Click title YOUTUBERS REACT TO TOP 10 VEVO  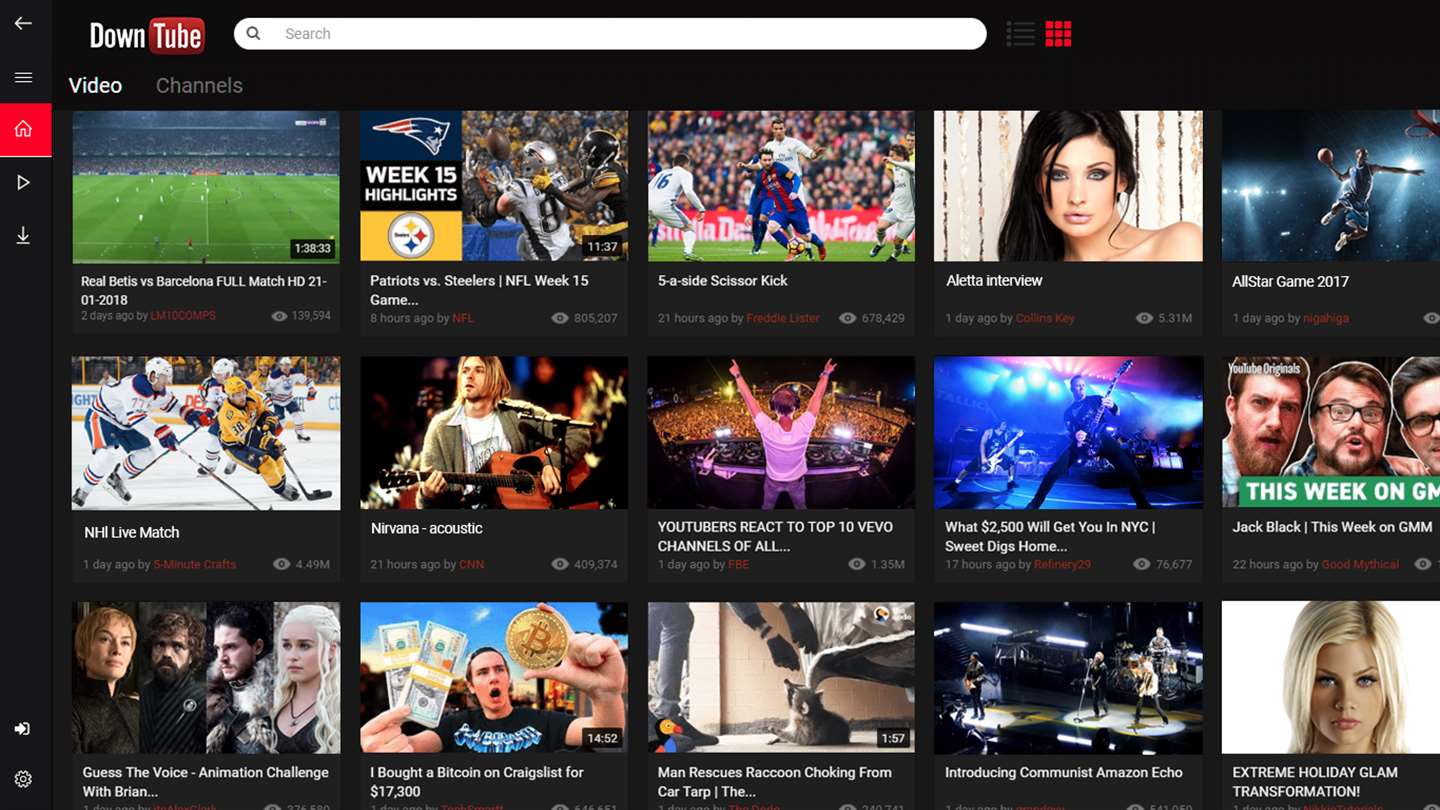[x=775, y=536]
